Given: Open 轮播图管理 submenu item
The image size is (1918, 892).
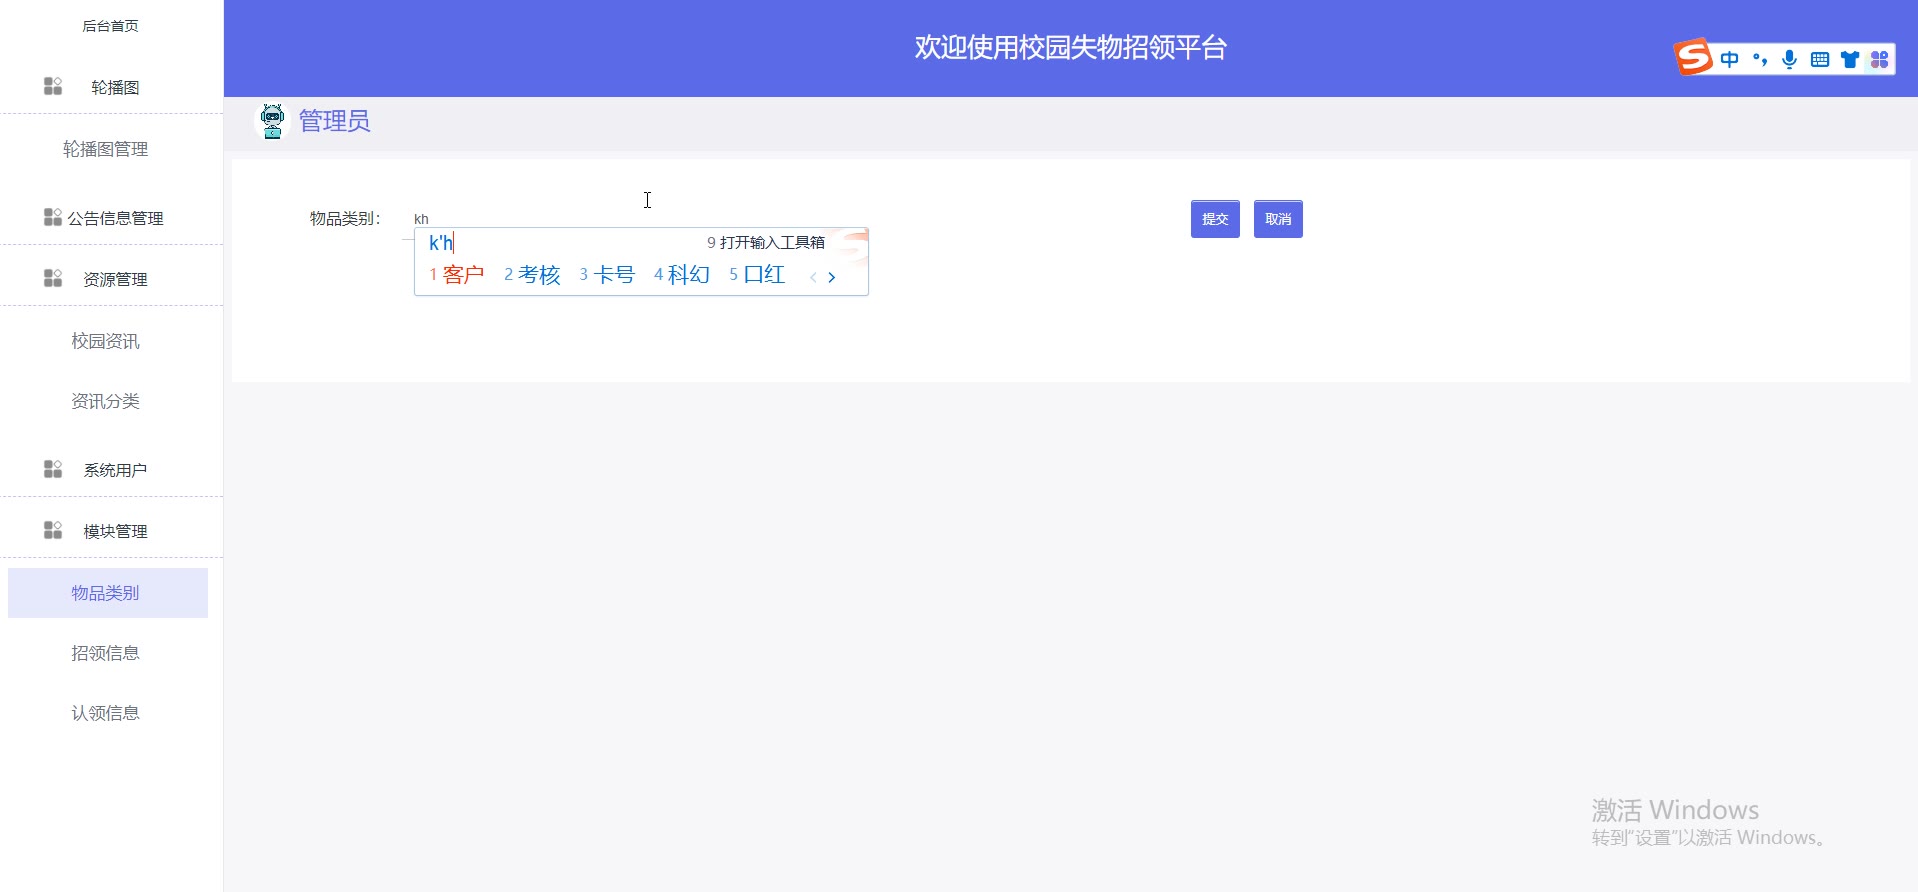Looking at the screenshot, I should (x=105, y=149).
